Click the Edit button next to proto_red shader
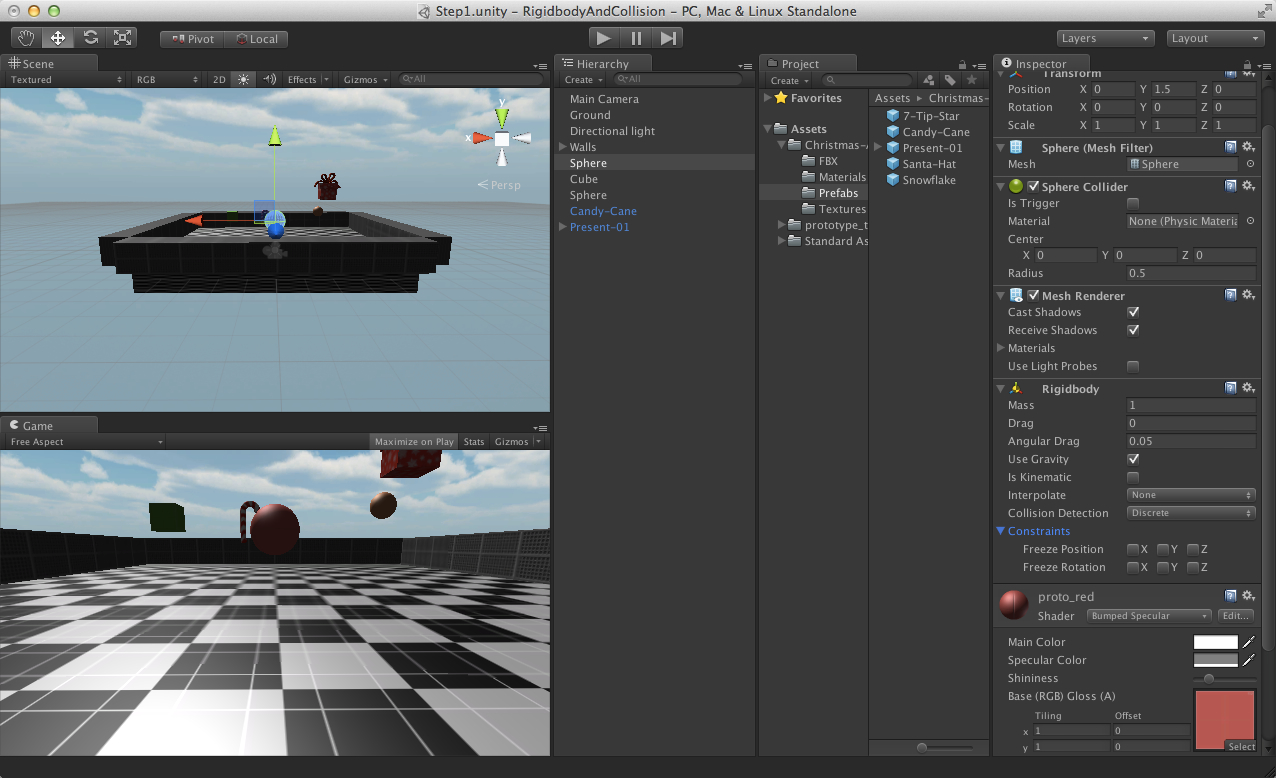The image size is (1276, 778). (1236, 616)
